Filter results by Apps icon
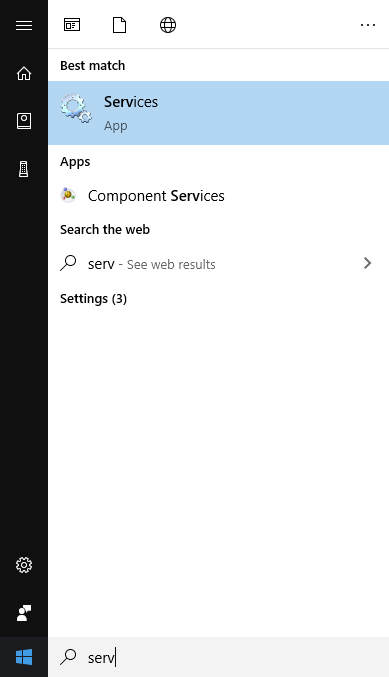The image size is (389, 677). [72, 25]
